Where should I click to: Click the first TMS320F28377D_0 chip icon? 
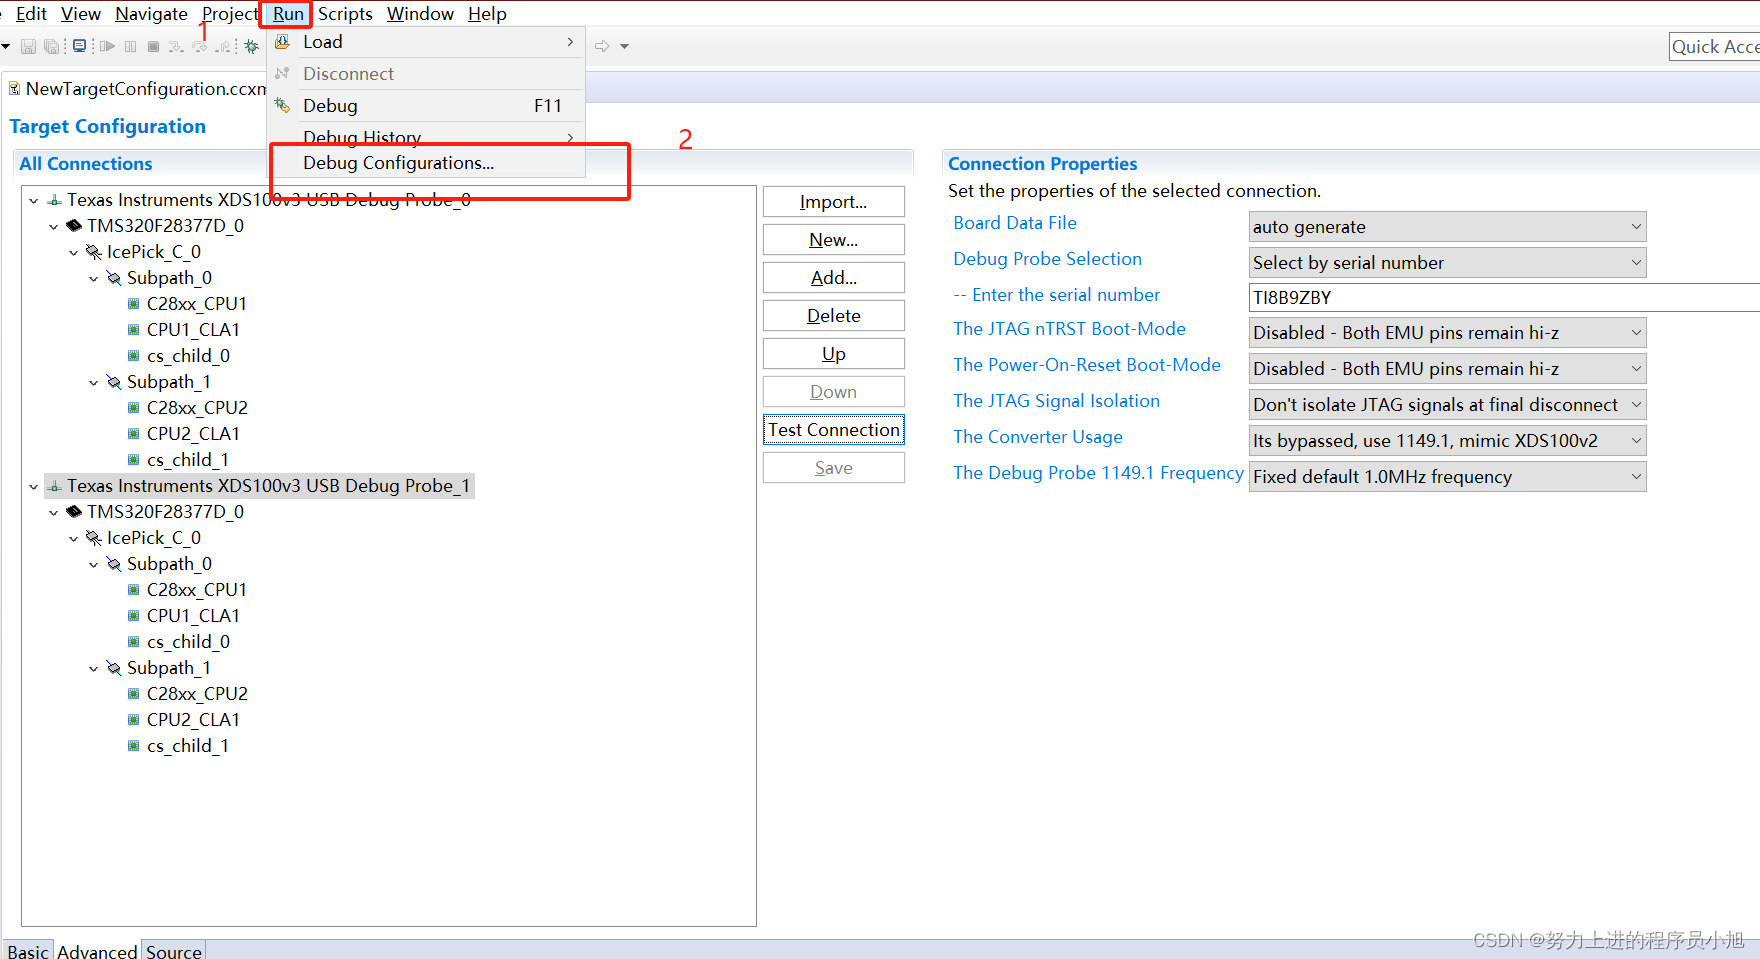pyautogui.click(x=74, y=226)
